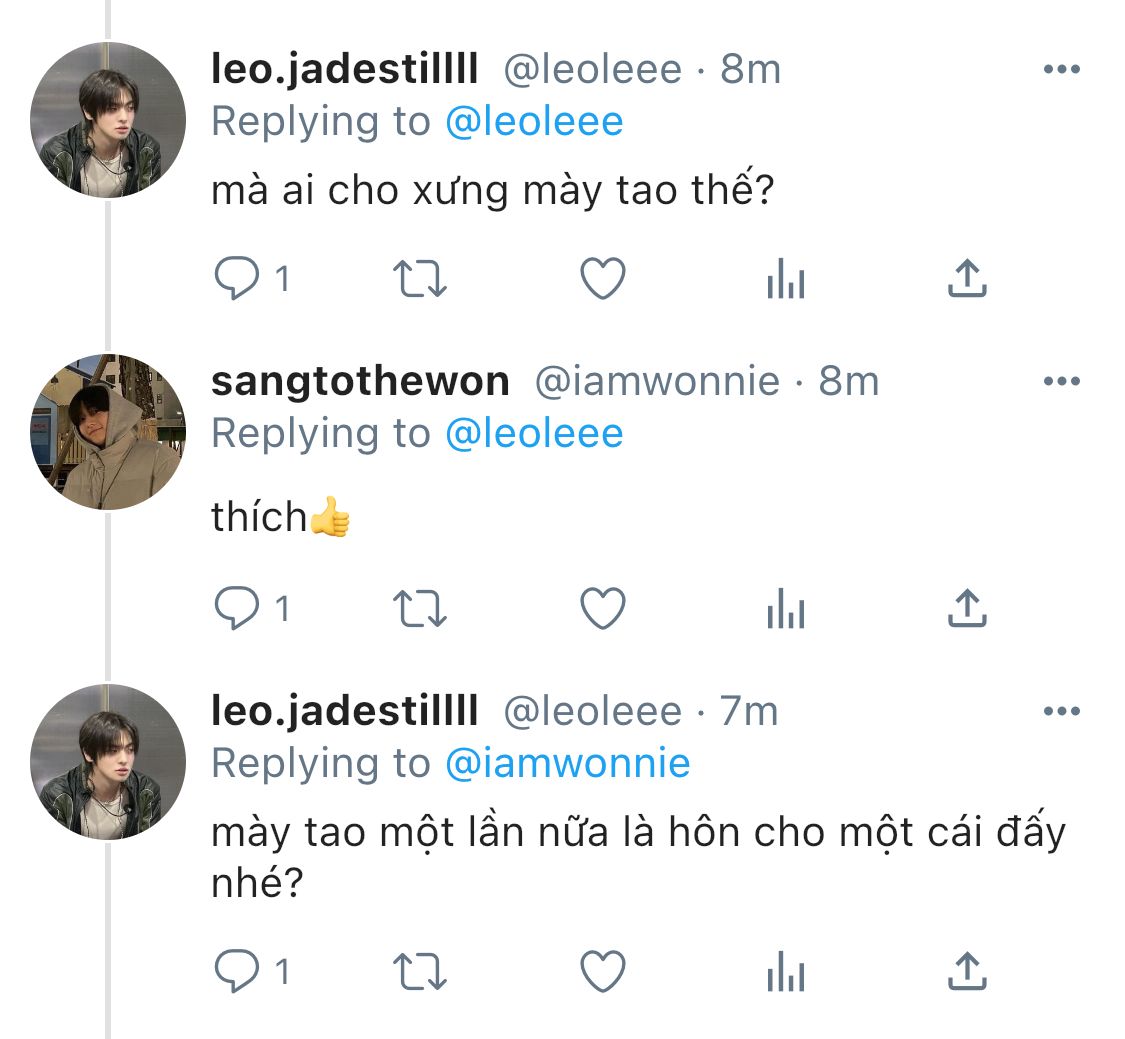Open the @iamwonnie mention link in the last tweet
1125x1039 pixels.
tap(567, 763)
